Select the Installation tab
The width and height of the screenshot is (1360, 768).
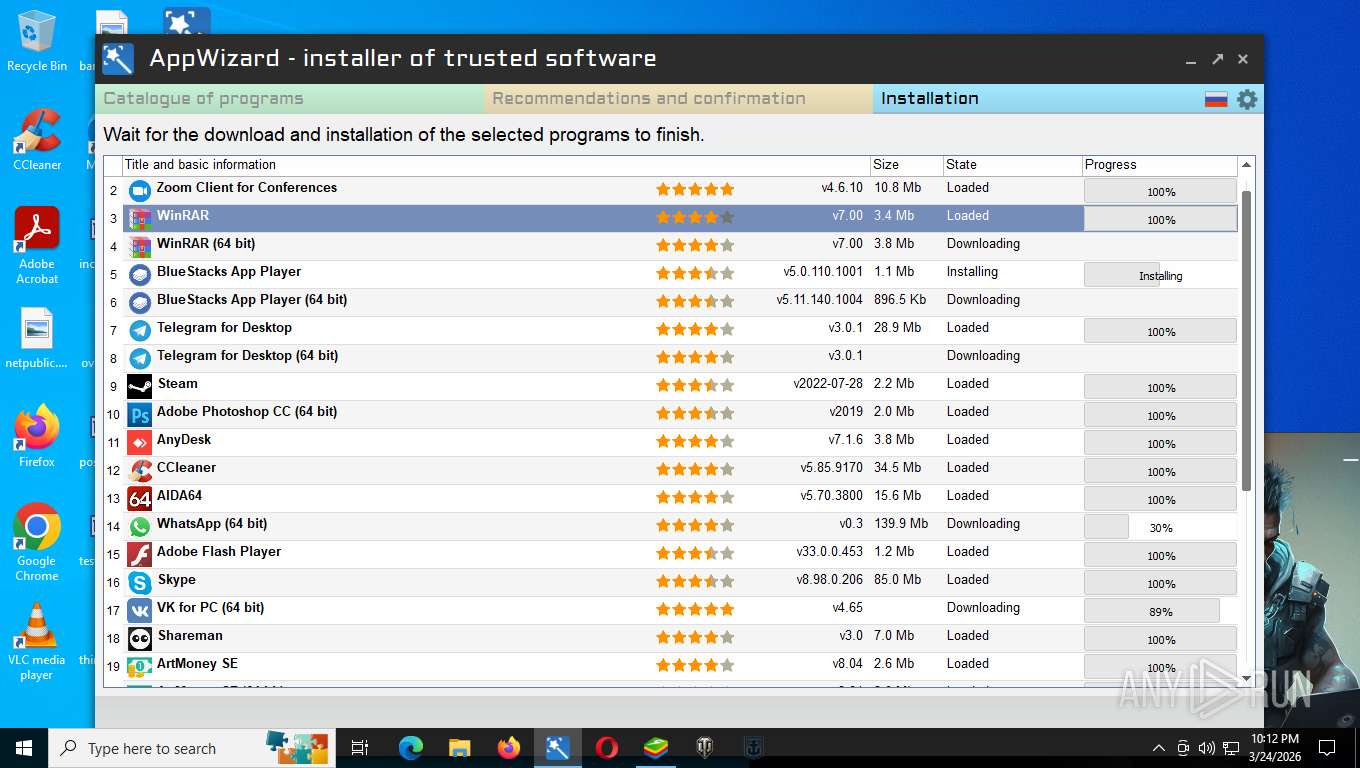[x=1036, y=99]
